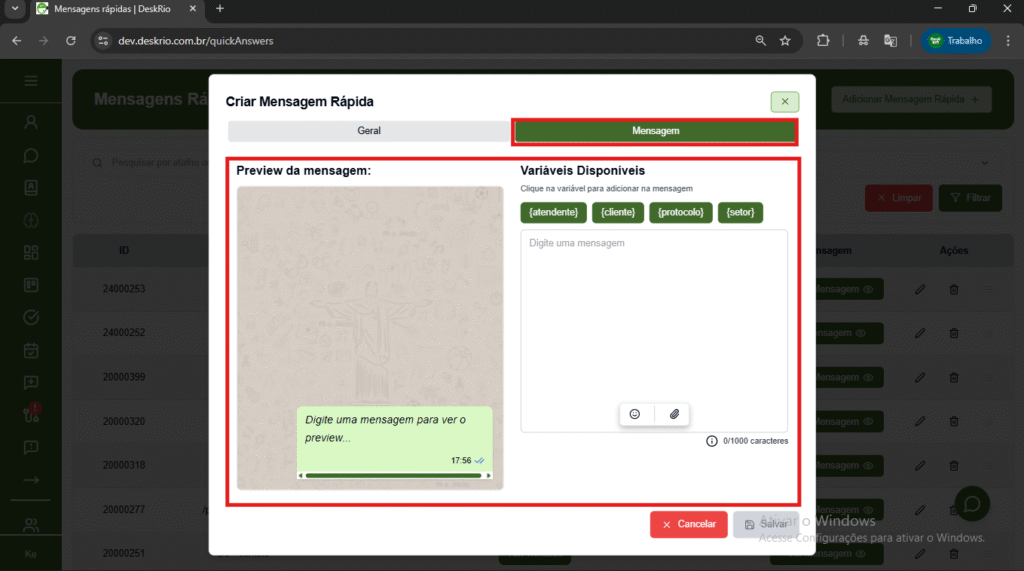This screenshot has height=571, width=1024.
Task: Open the Trabalho profile menu
Action: [x=955, y=41]
